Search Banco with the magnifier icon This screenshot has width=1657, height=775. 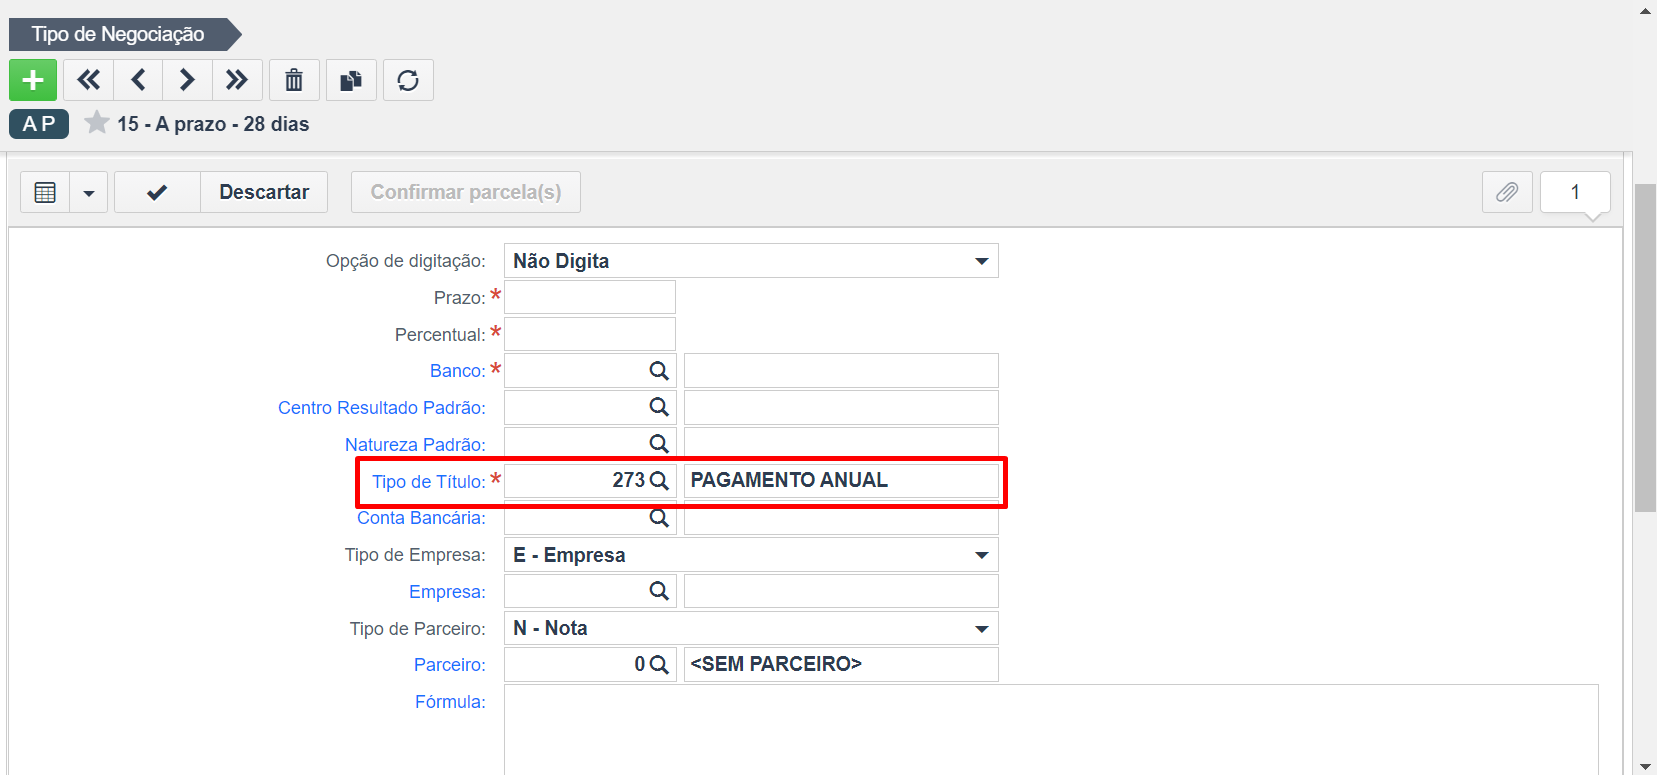click(659, 371)
